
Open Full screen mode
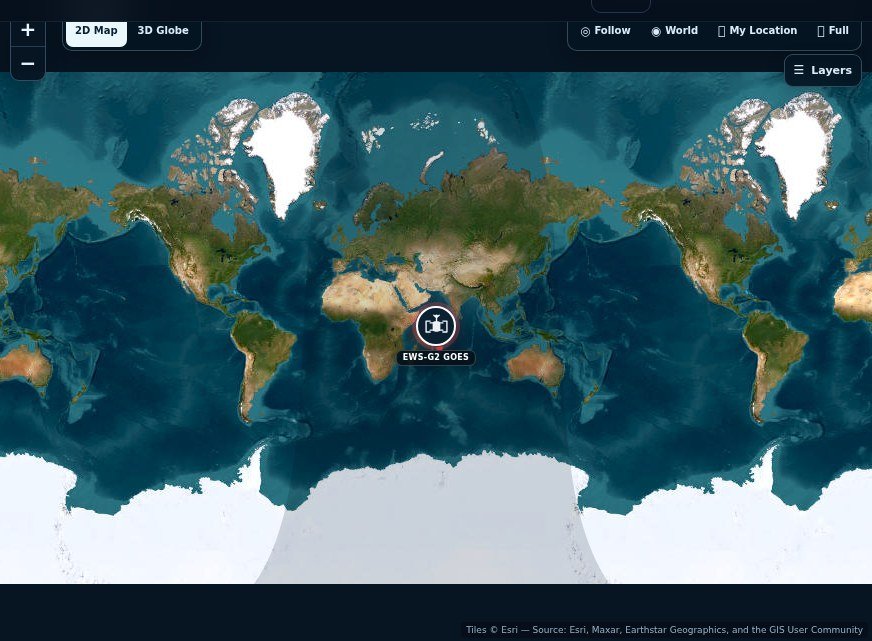pos(833,31)
